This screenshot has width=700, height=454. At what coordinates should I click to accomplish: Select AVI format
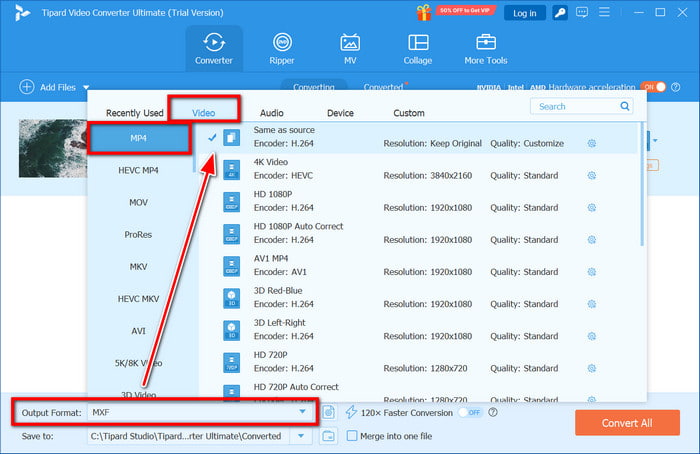(138, 331)
